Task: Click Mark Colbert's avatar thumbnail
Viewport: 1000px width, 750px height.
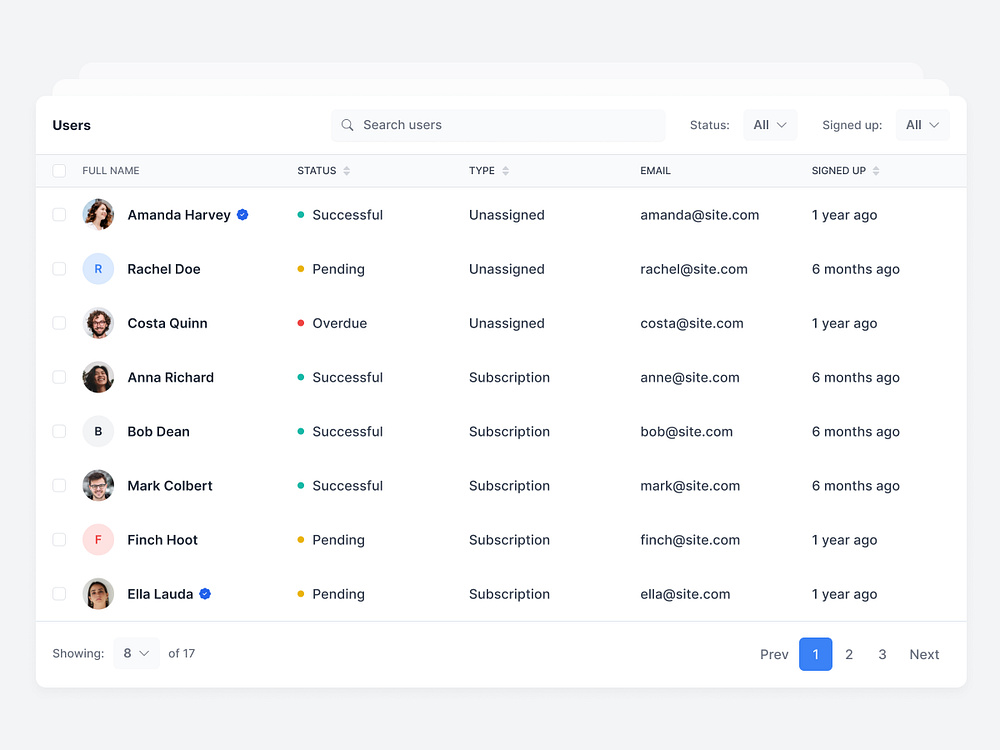Action: pyautogui.click(x=98, y=485)
